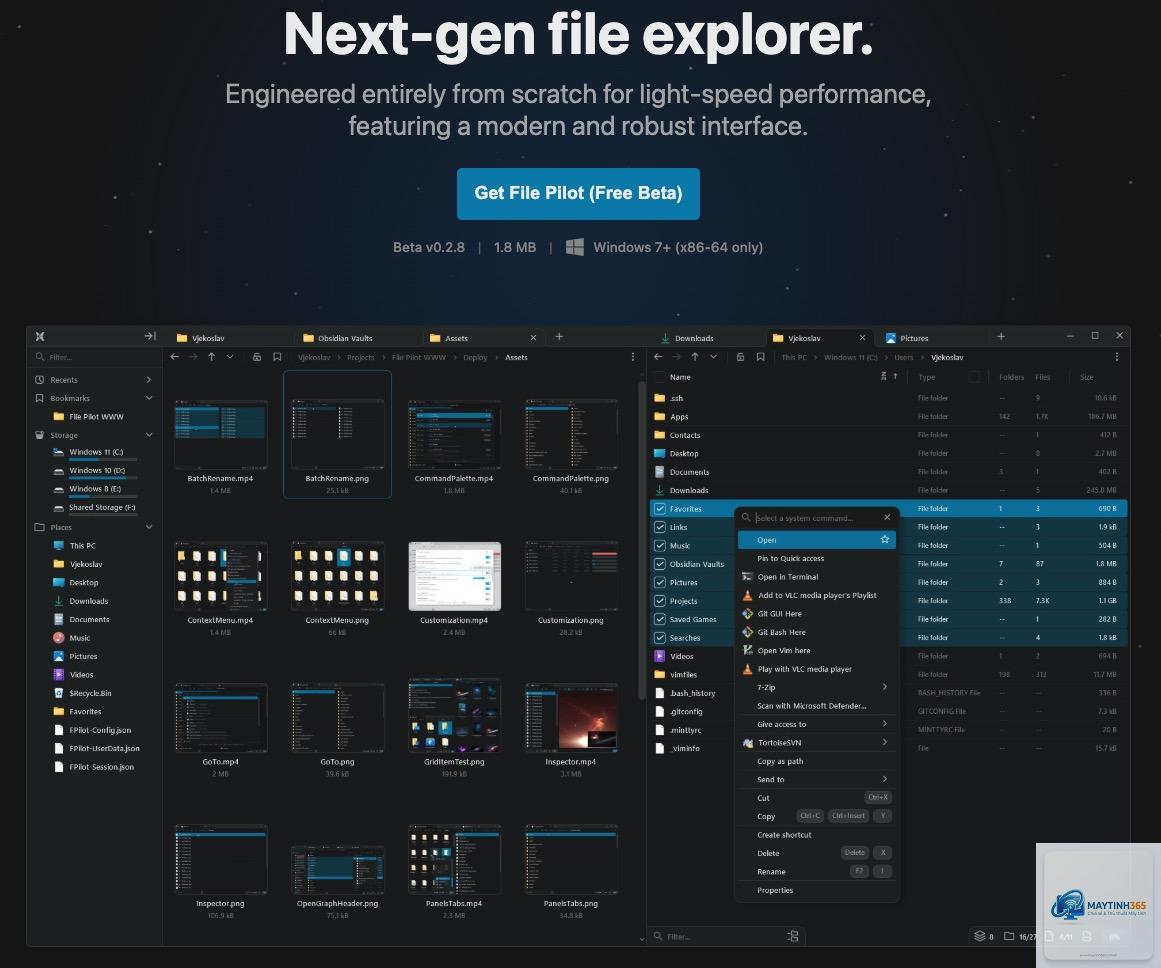Collapse the sidebar with the arrow-to-bar icon

pos(150,336)
